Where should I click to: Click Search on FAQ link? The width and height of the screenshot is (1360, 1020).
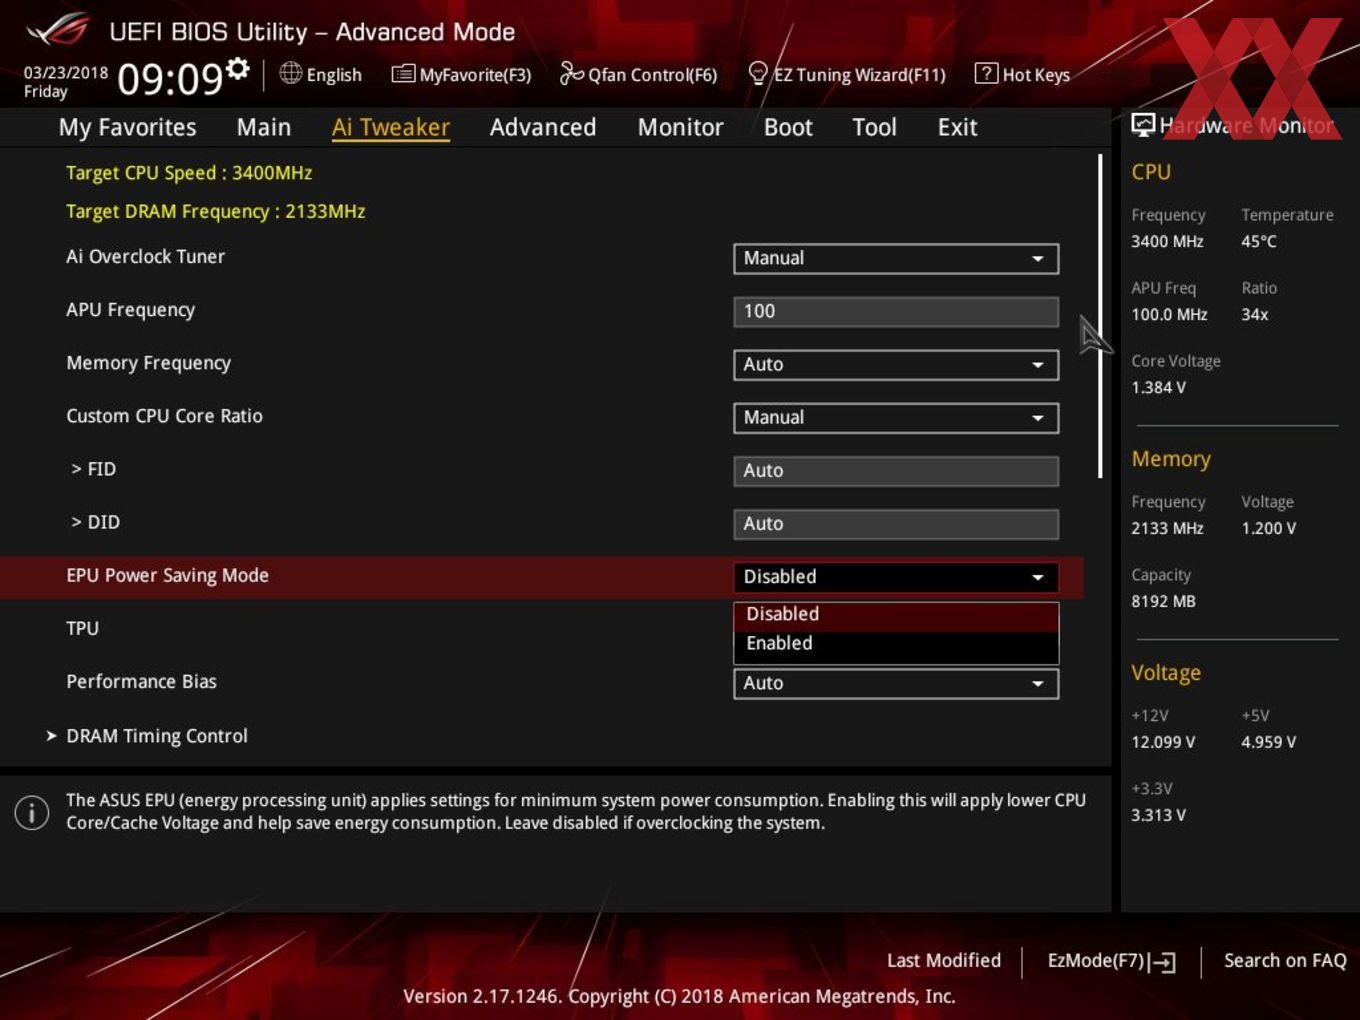click(1285, 960)
